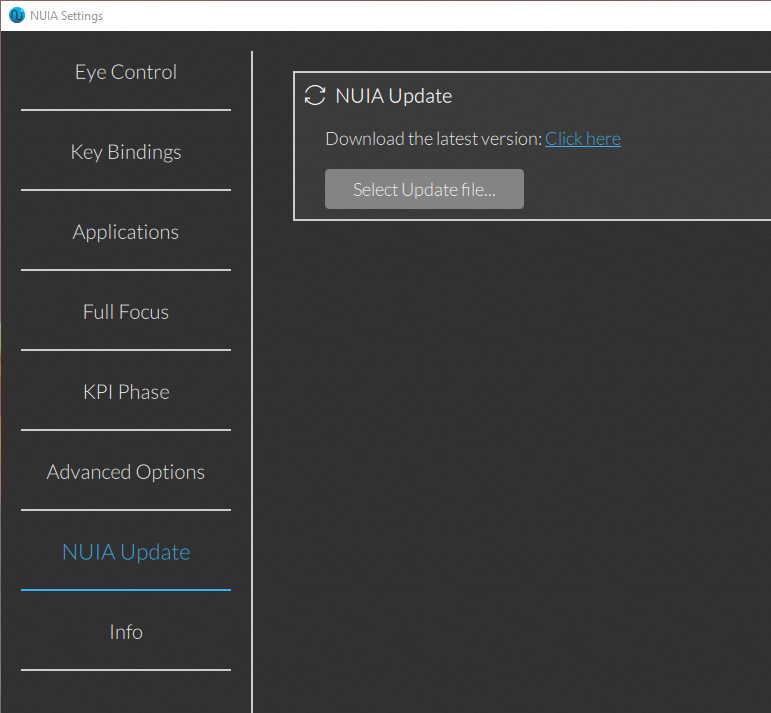This screenshot has width=771, height=713.
Task: Click the NUIA logo icon in title bar
Action: [x=17, y=15]
